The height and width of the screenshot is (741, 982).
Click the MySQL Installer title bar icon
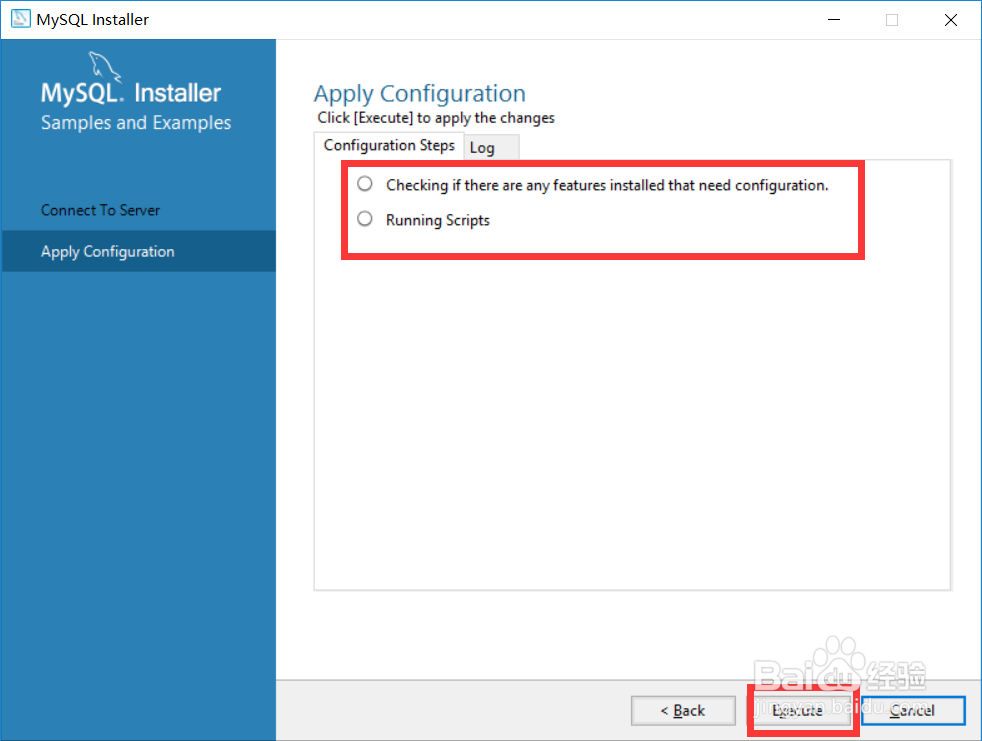click(x=20, y=20)
